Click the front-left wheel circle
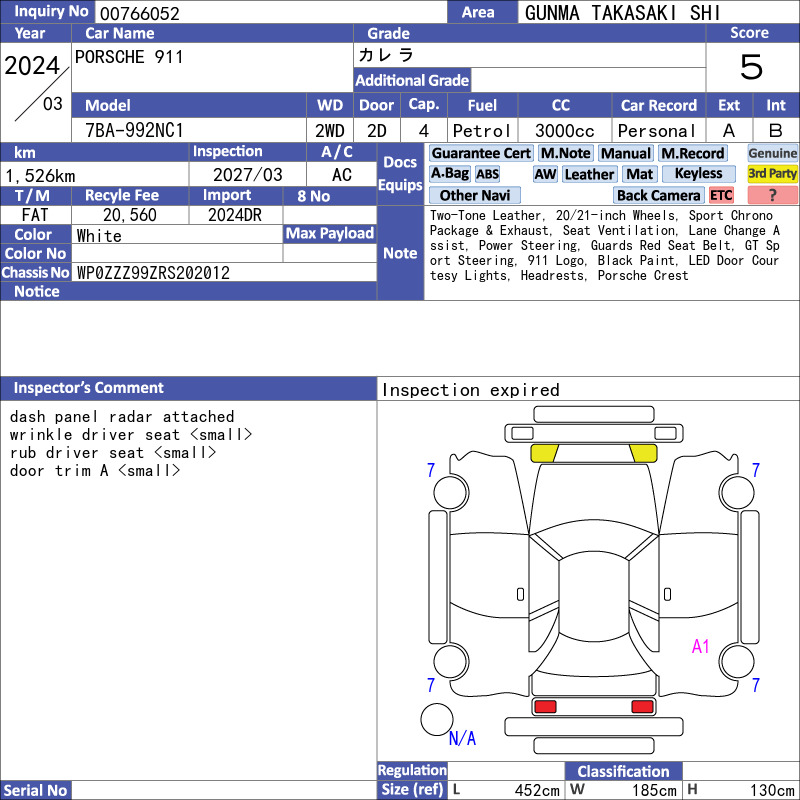800x800 pixels. pyautogui.click(x=451, y=492)
